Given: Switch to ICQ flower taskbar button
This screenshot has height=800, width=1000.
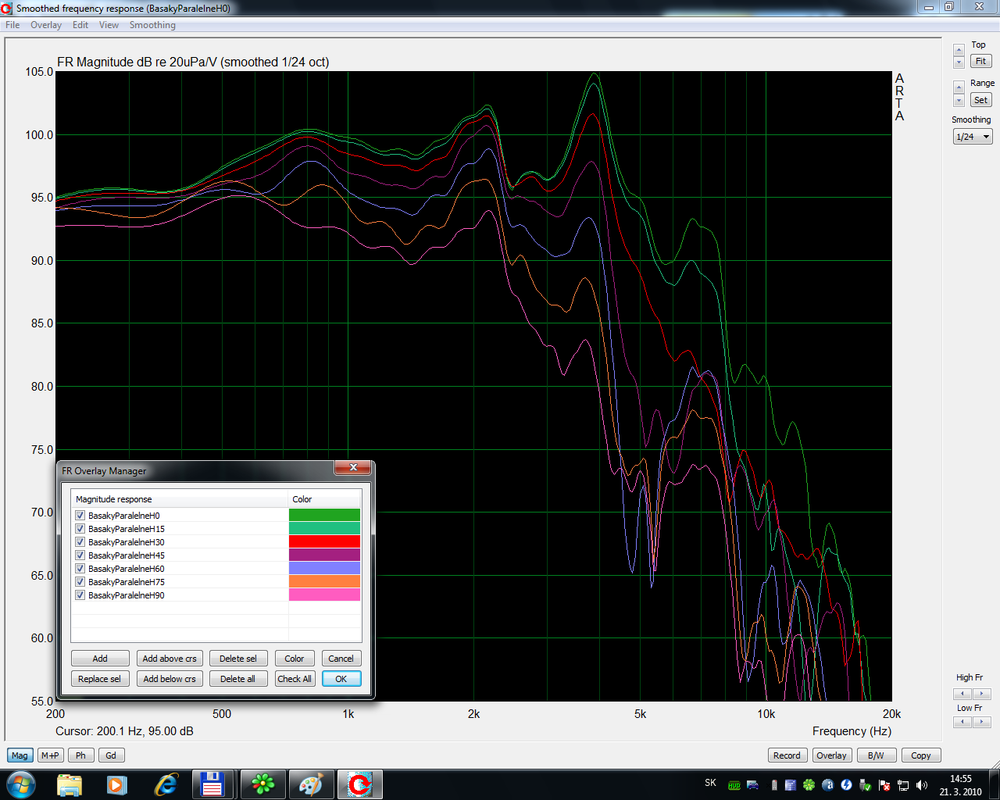Looking at the screenshot, I should [x=262, y=785].
